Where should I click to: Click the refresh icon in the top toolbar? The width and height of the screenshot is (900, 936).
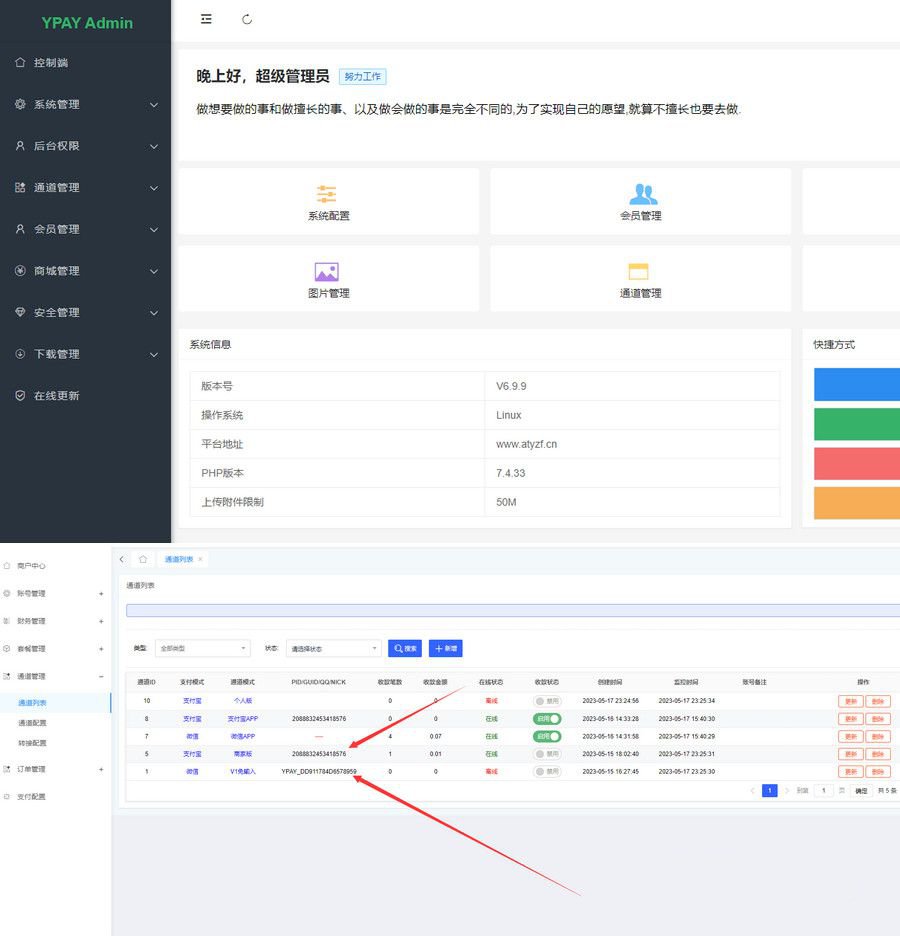(246, 18)
